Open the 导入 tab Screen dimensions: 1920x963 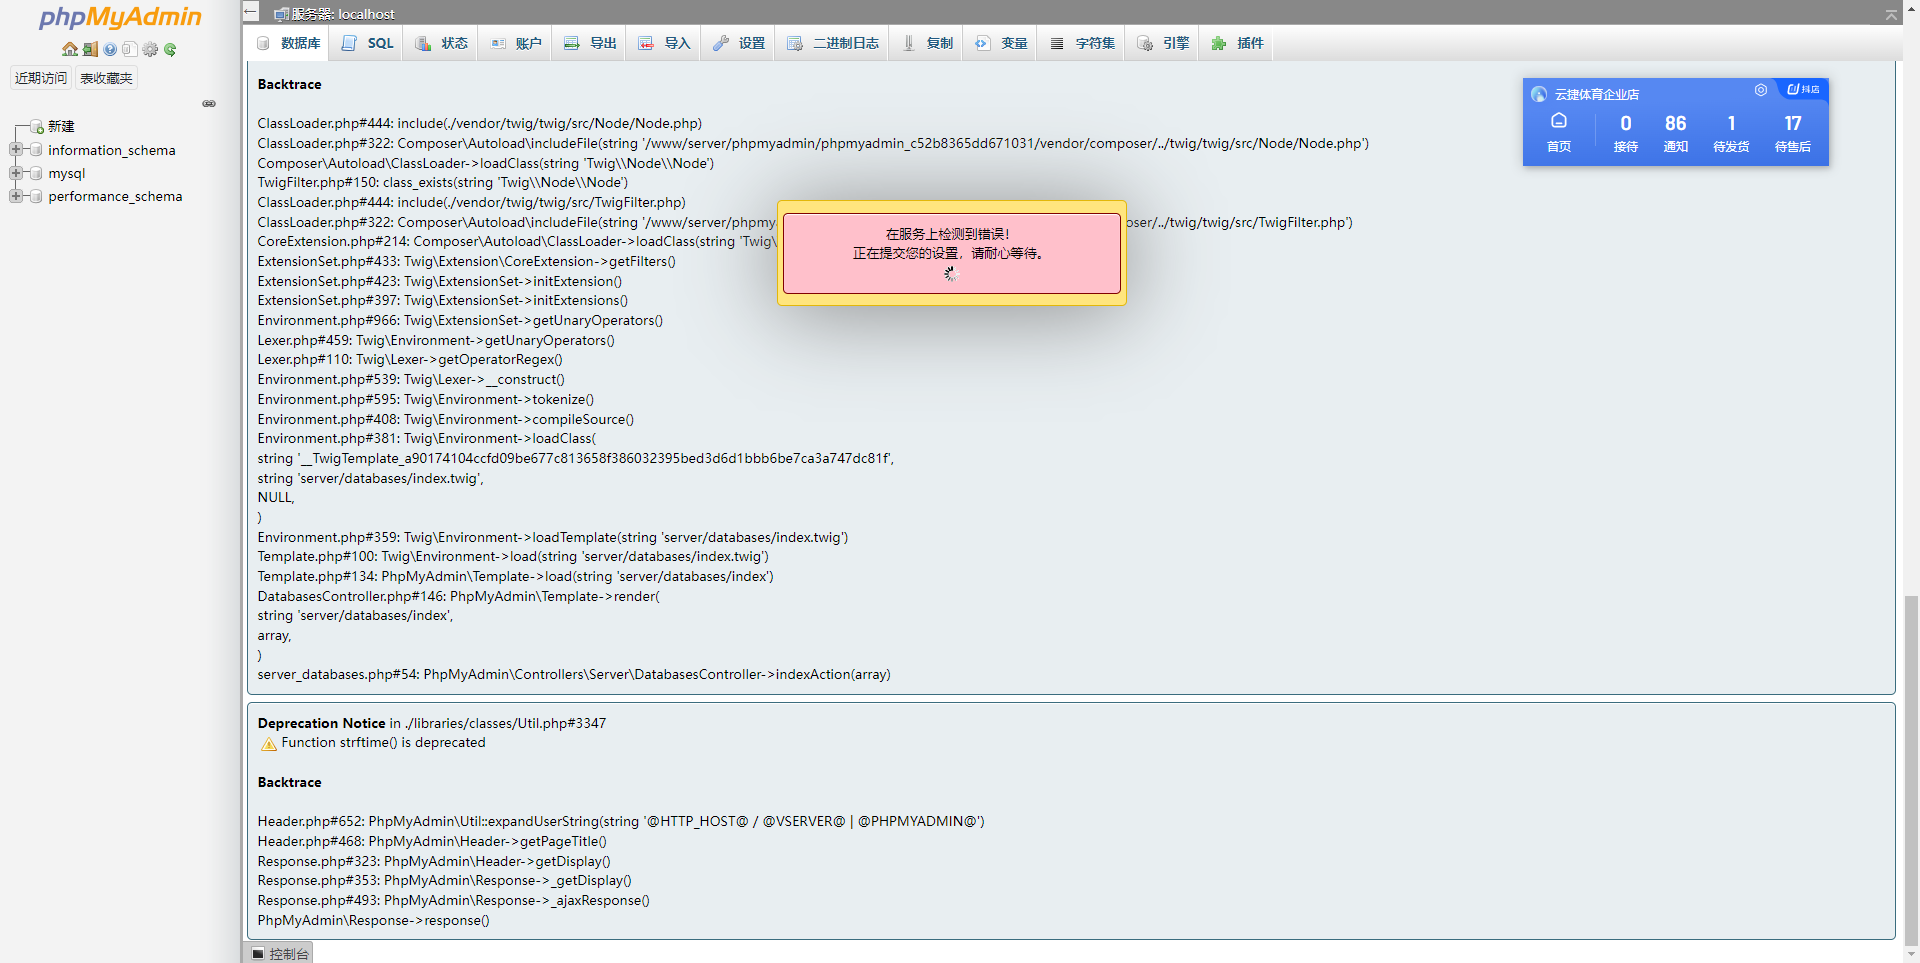pyautogui.click(x=664, y=43)
